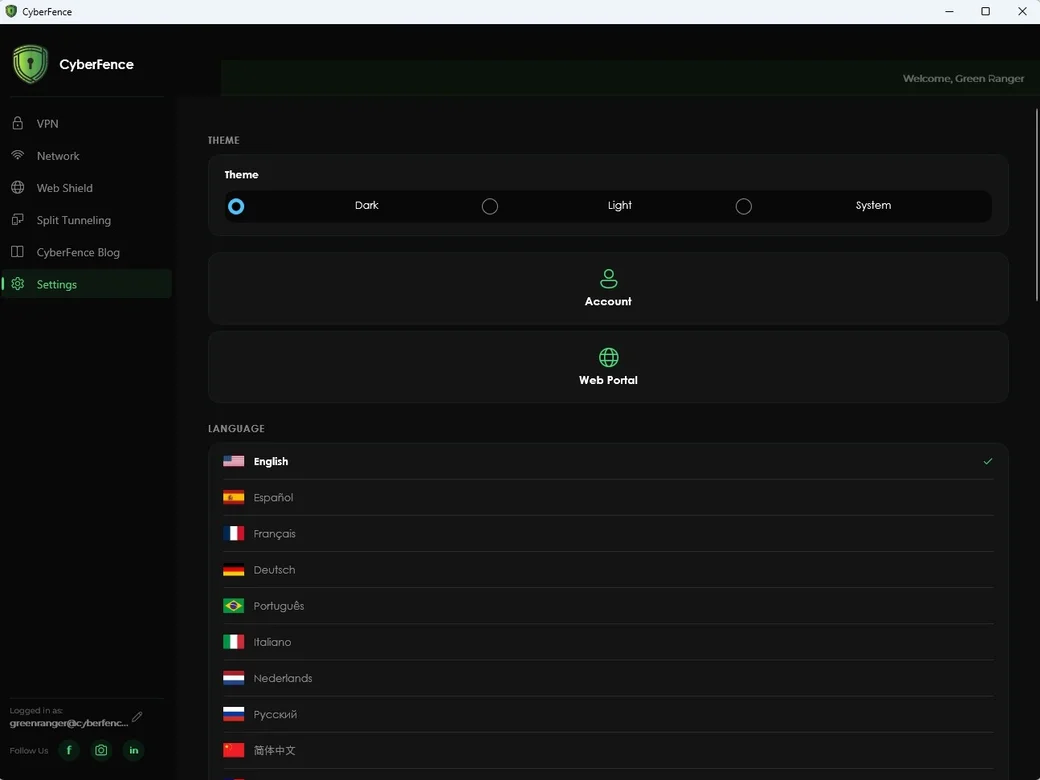Maximize the CyberFence window

[x=986, y=11]
